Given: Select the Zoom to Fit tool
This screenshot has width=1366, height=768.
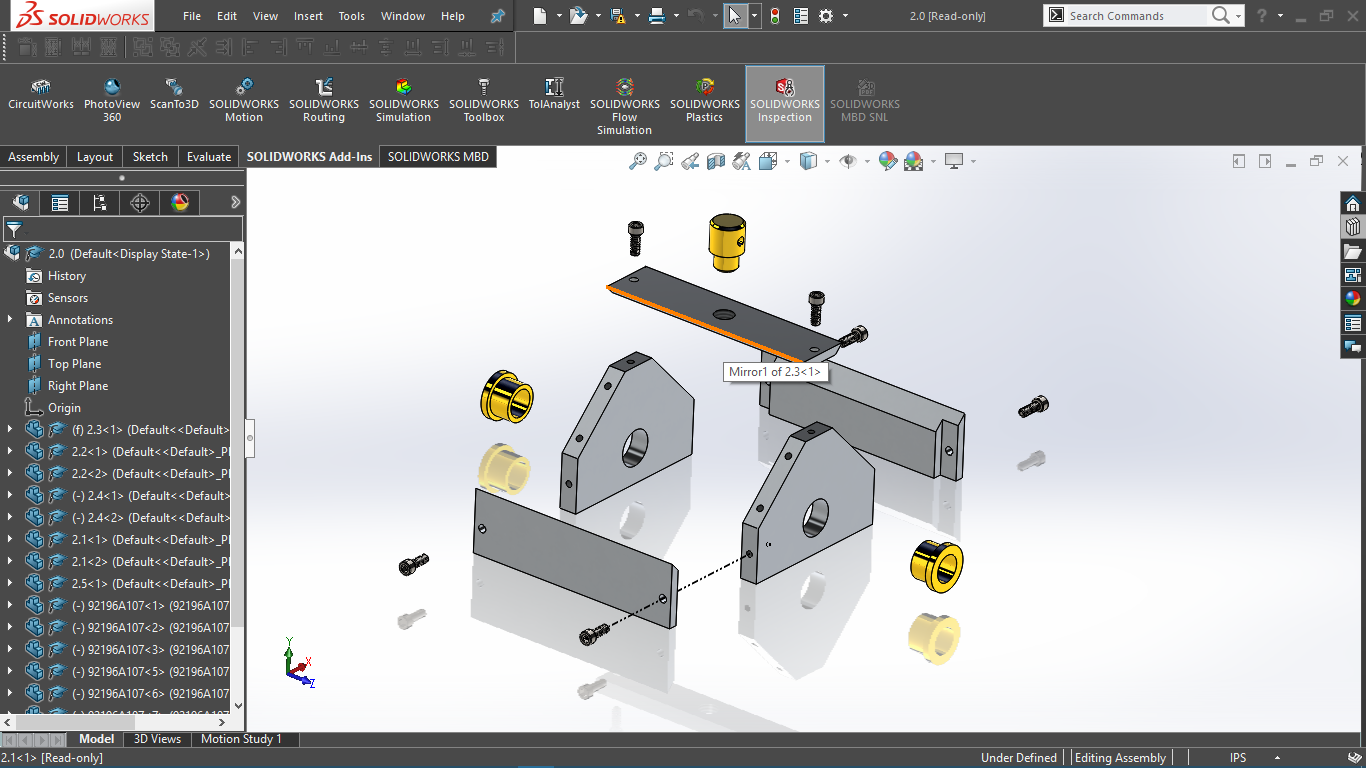Looking at the screenshot, I should point(639,161).
